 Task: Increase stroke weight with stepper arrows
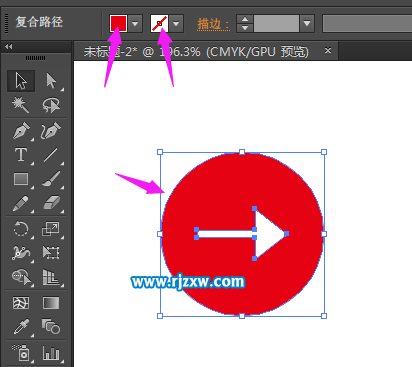tap(245, 19)
